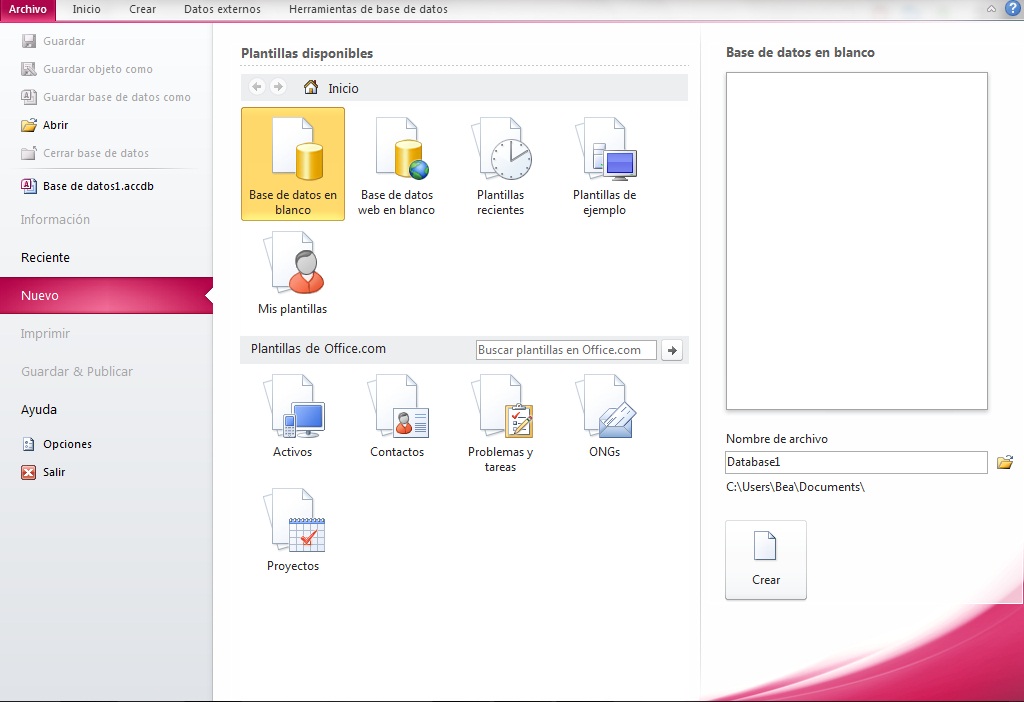Switch to the Datos externos tab
The image size is (1024, 702).
222,9
